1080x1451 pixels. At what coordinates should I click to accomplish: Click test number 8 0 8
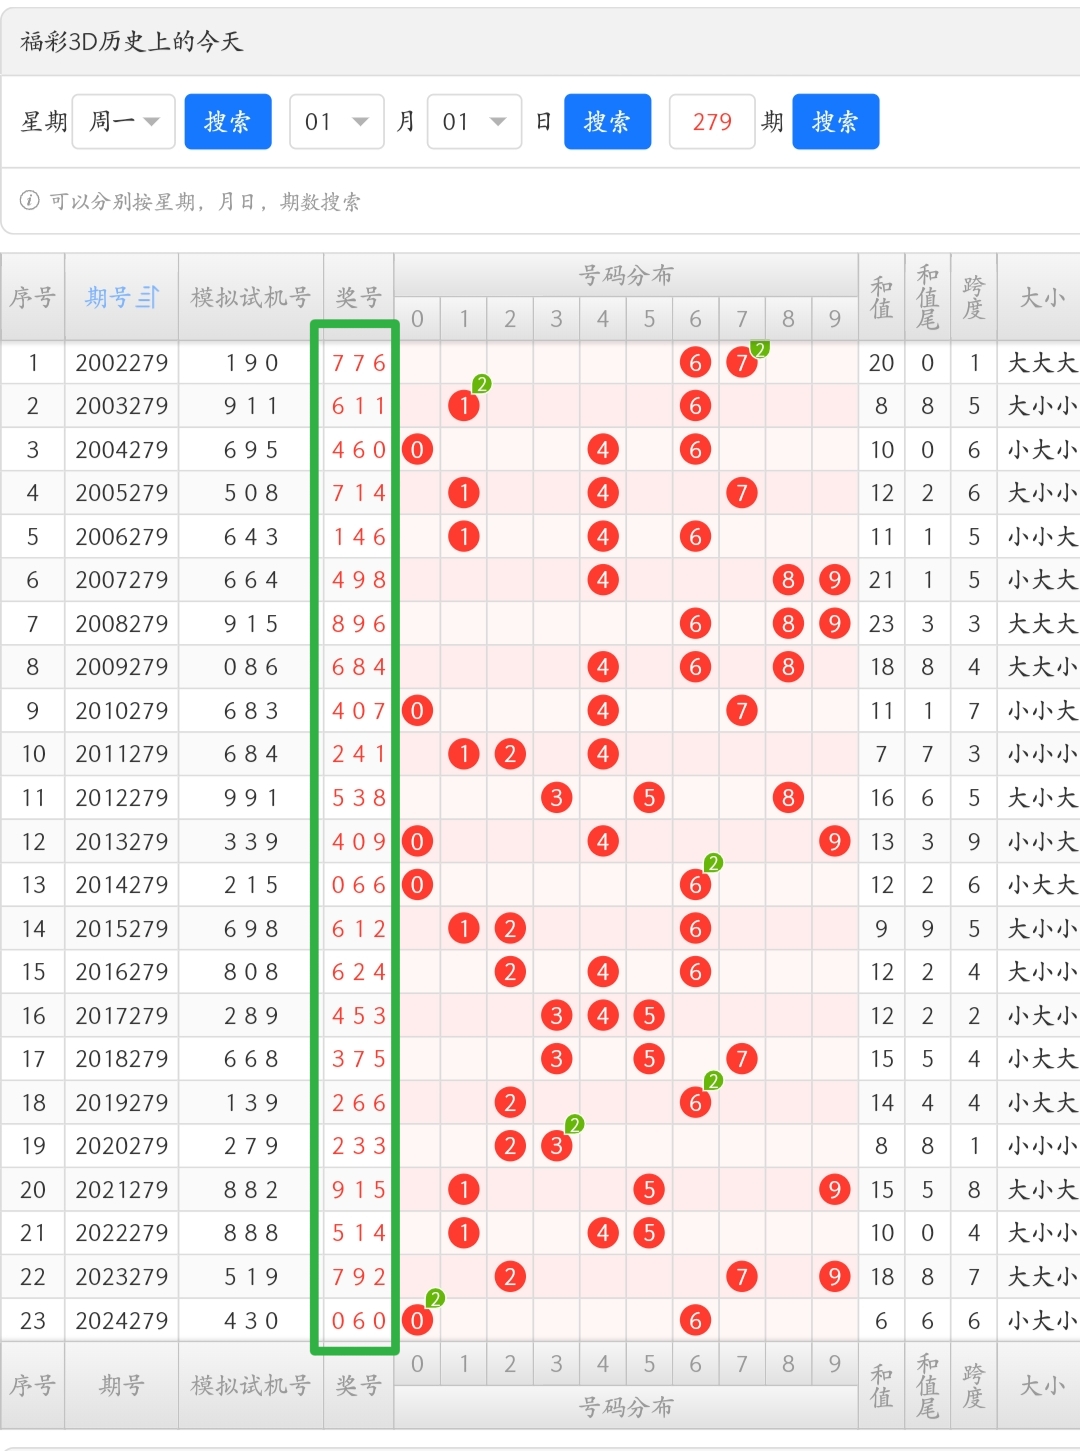251,971
